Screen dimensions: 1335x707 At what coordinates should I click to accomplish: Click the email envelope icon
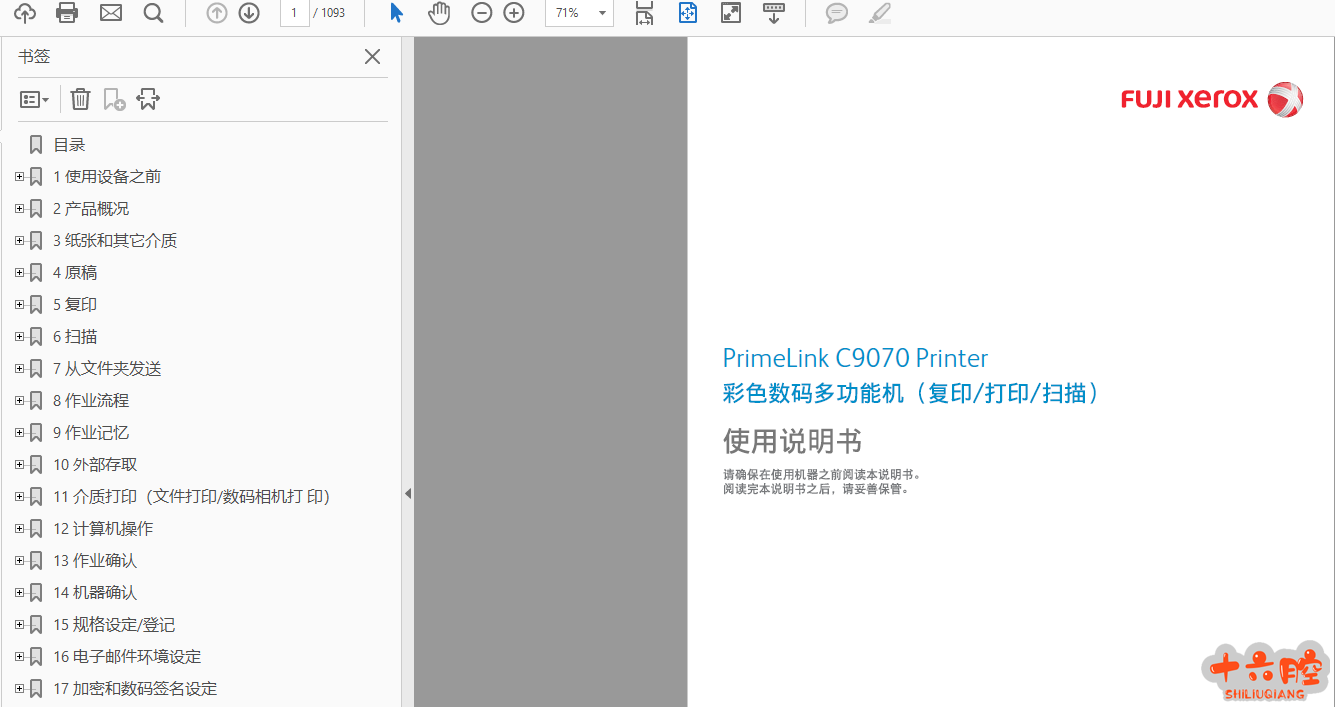[x=111, y=13]
